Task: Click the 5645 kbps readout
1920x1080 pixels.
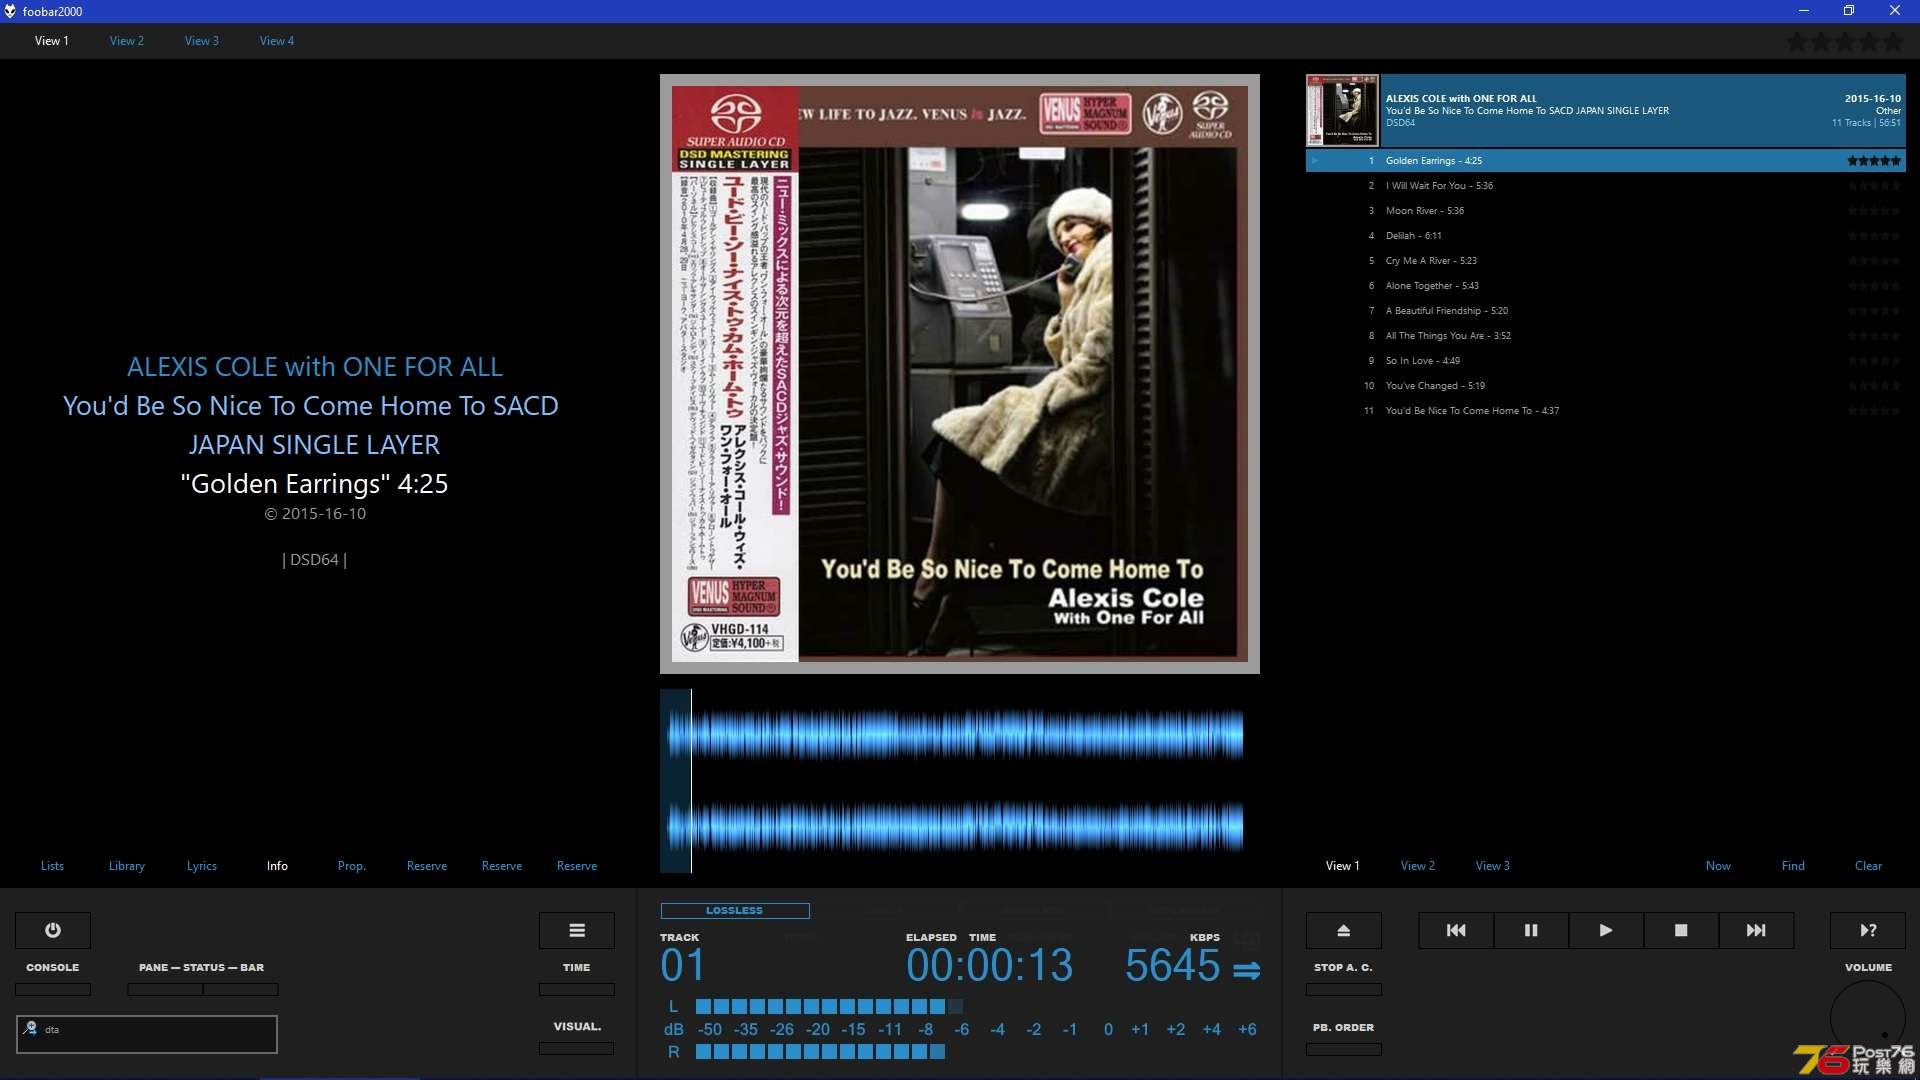Action: [1172, 966]
